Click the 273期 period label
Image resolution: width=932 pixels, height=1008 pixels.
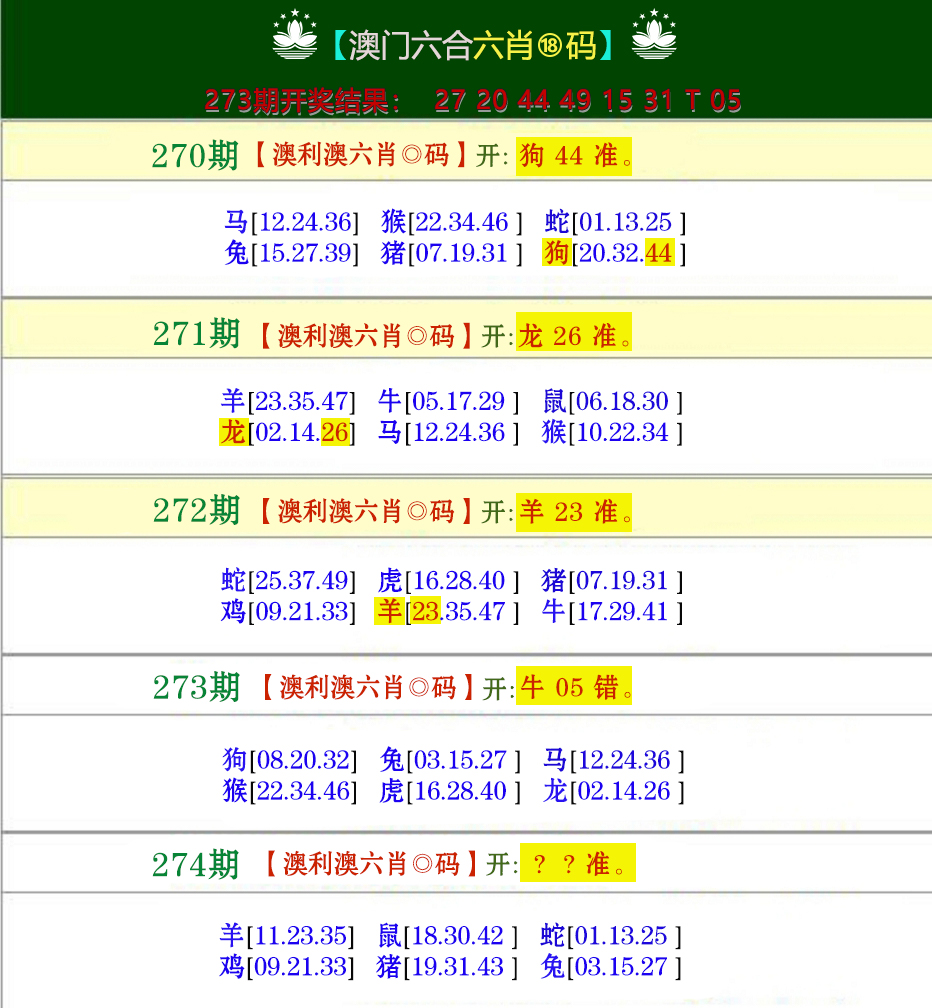[196, 688]
